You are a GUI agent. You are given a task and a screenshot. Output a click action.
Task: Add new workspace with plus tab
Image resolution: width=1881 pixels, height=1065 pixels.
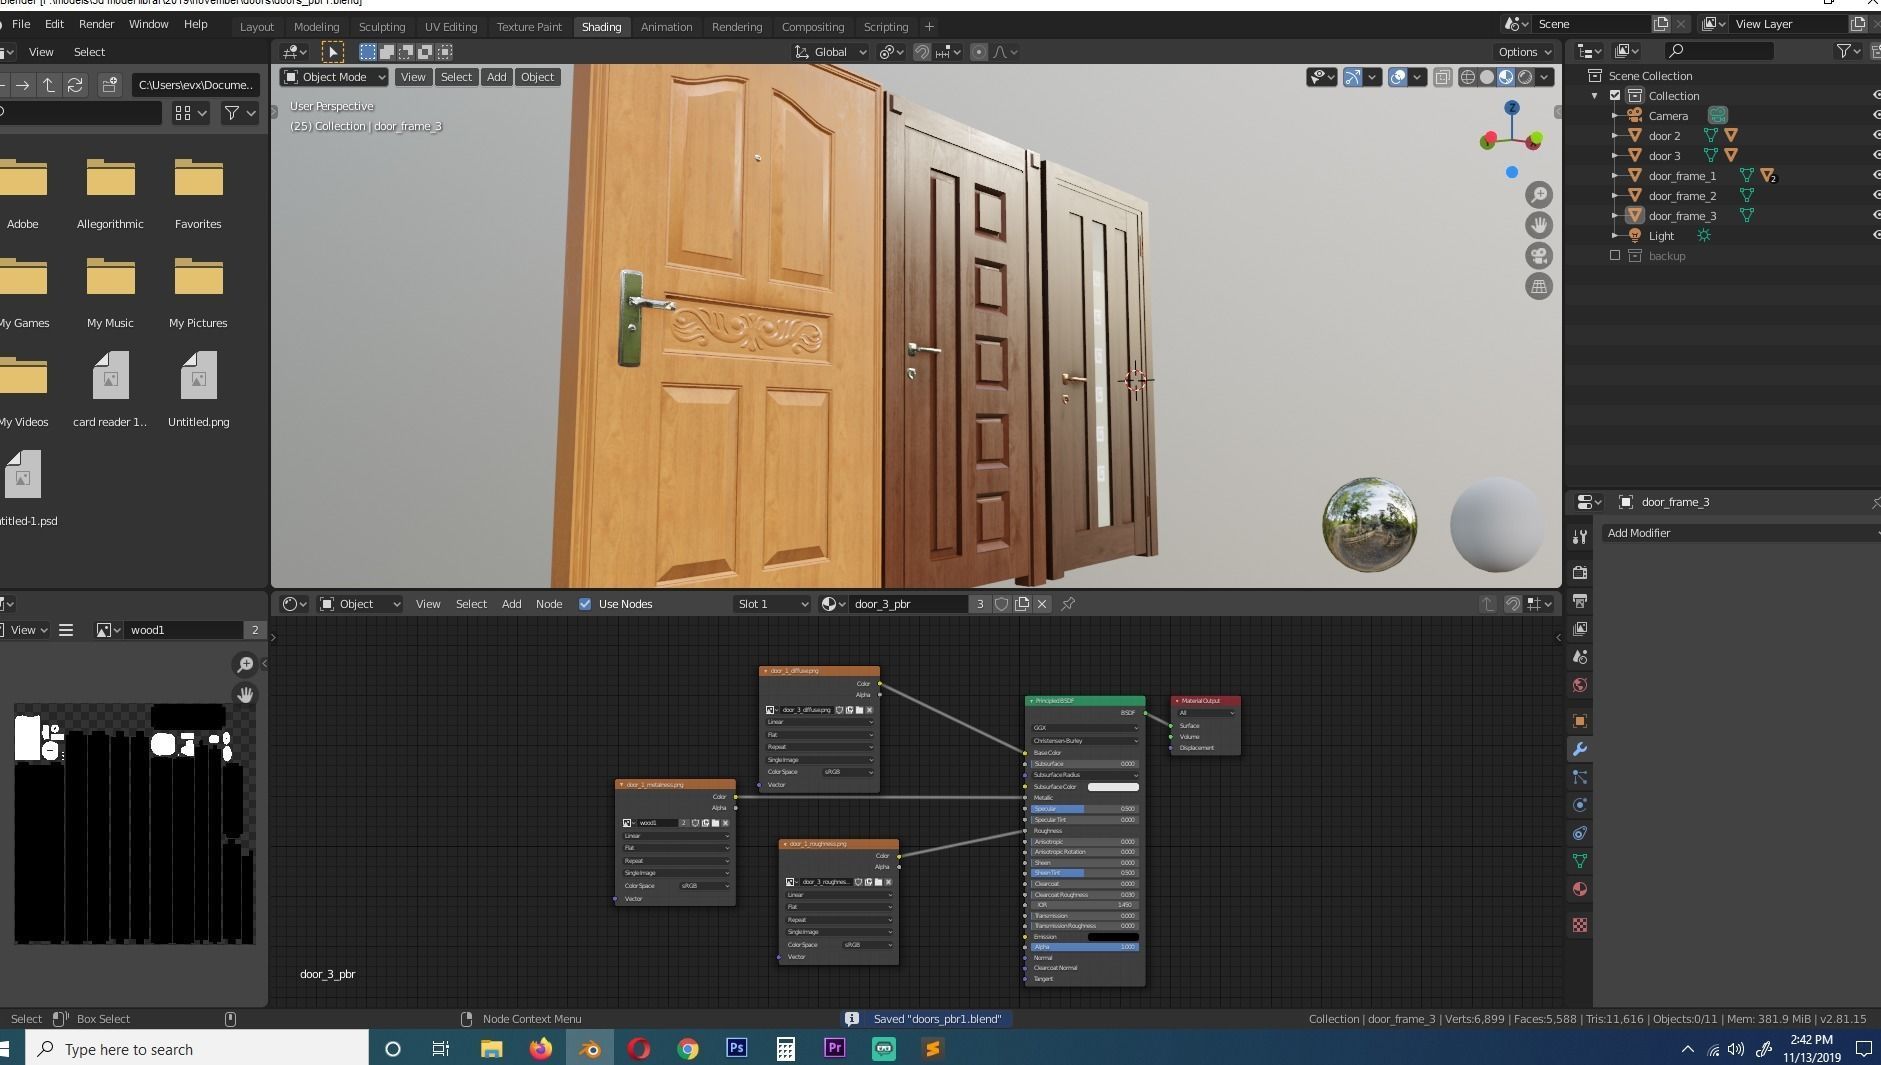929,27
